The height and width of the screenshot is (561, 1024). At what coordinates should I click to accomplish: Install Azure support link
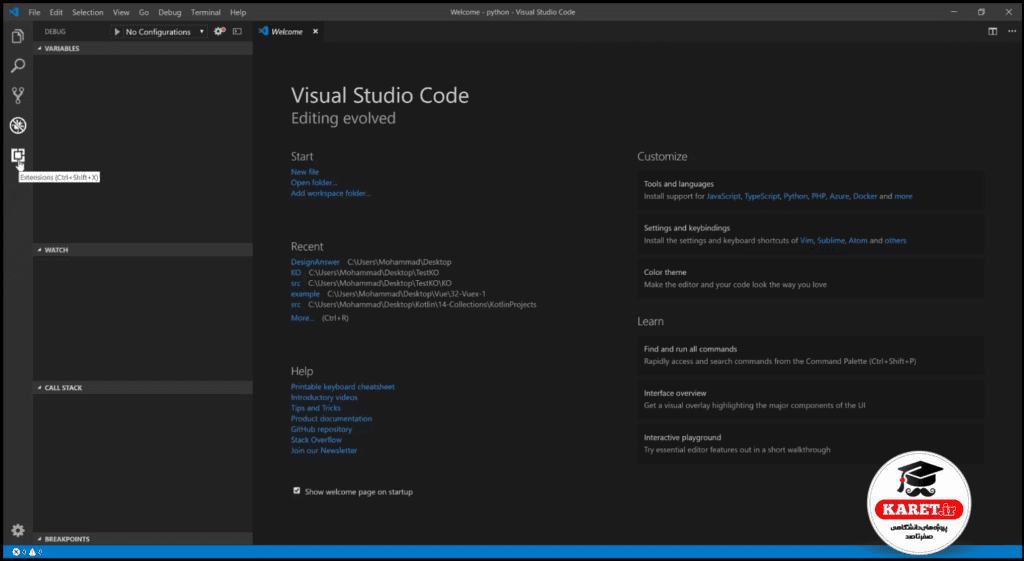839,196
